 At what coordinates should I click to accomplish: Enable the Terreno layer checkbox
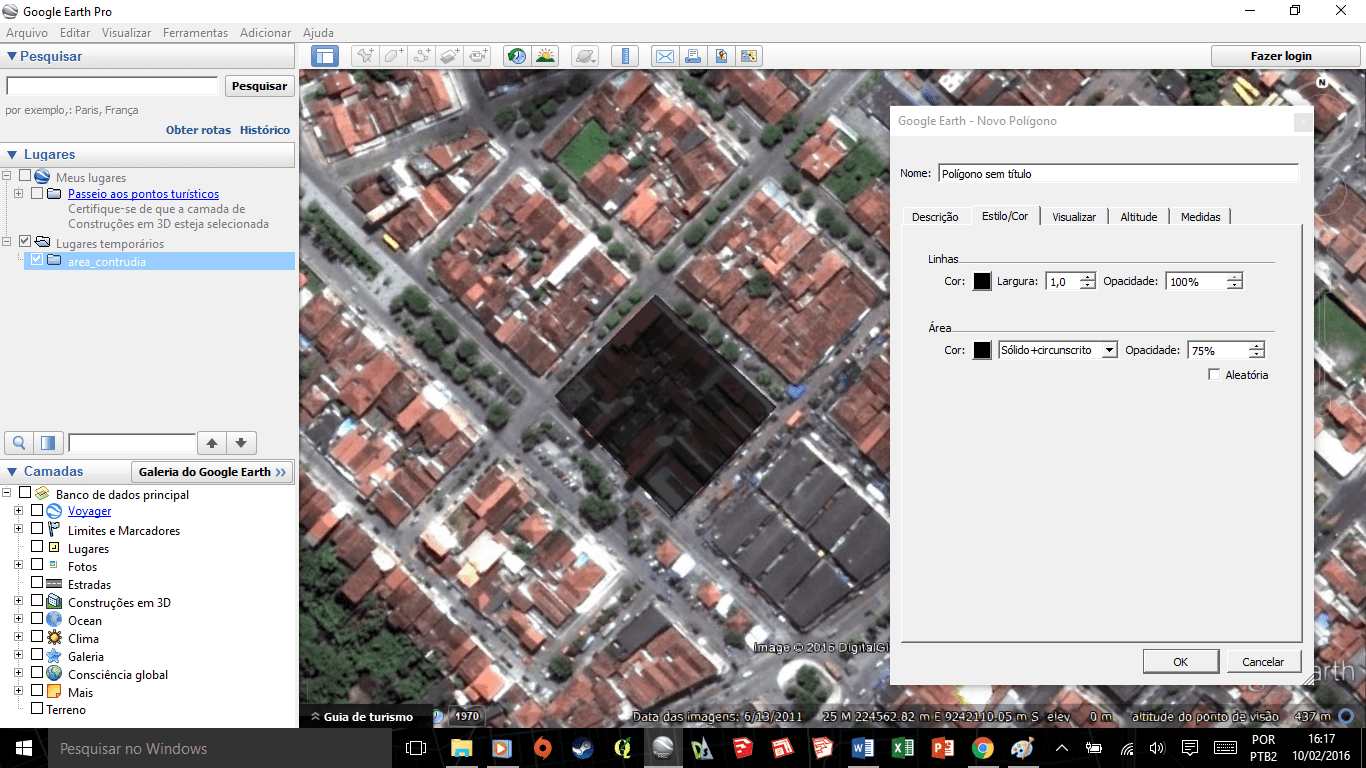pyautogui.click(x=37, y=709)
